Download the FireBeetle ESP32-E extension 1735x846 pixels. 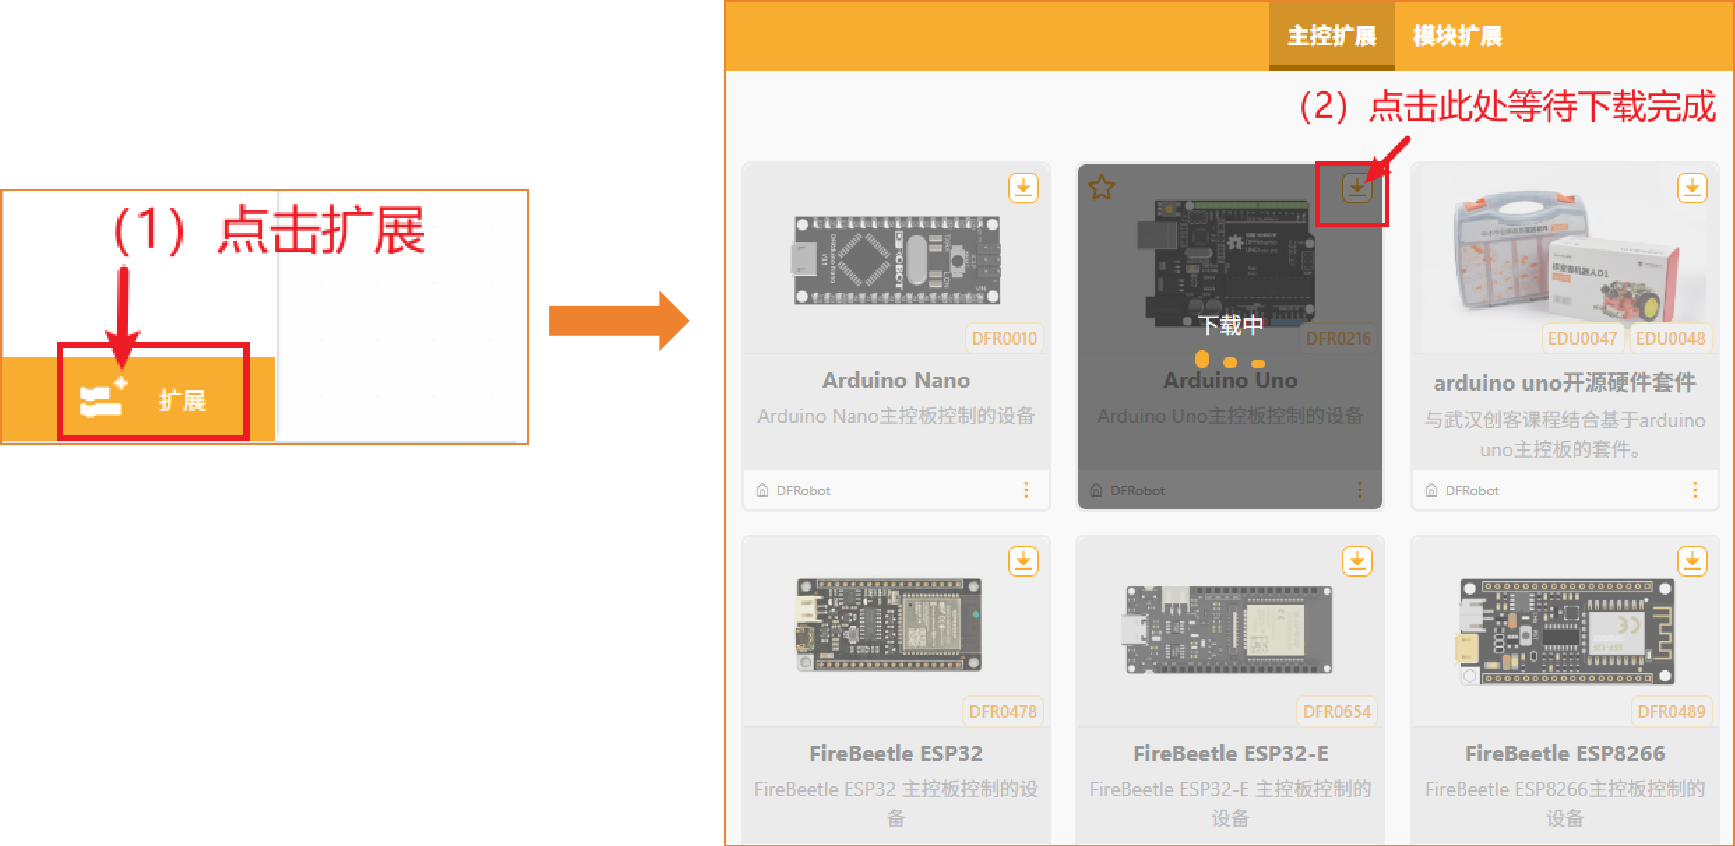(x=1357, y=561)
